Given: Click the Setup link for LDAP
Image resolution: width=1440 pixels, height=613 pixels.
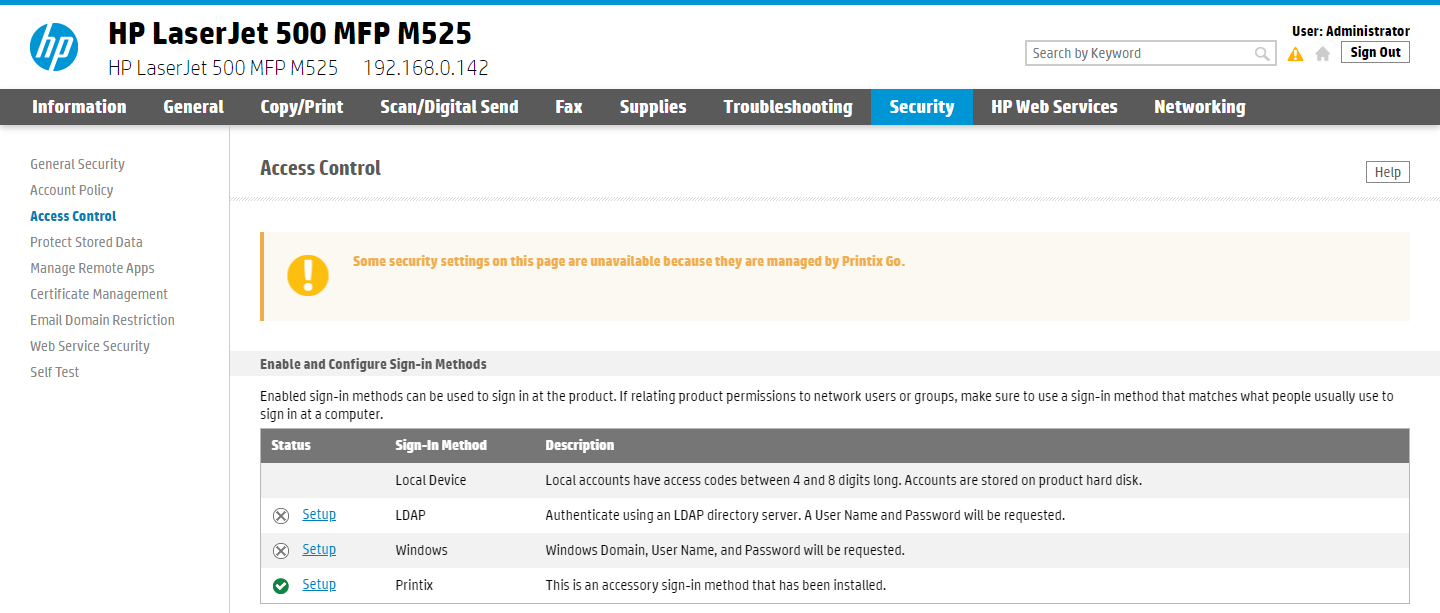Looking at the screenshot, I should coord(319,515).
